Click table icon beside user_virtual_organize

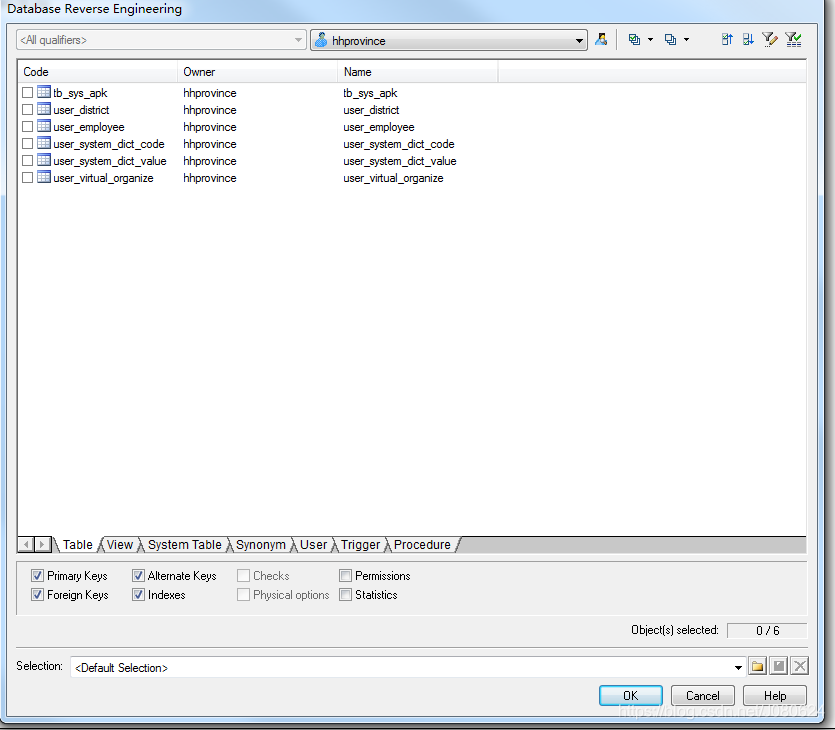pos(44,177)
